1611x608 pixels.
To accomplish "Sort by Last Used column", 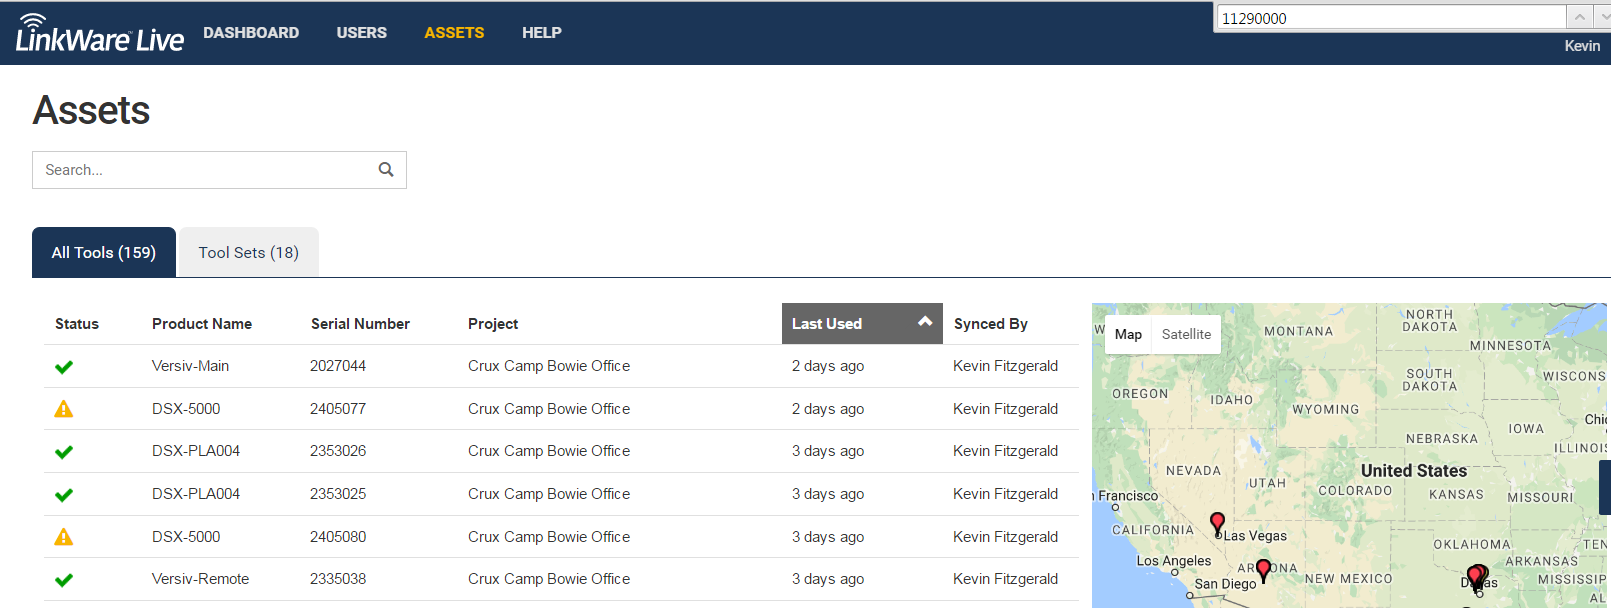I will point(862,324).
